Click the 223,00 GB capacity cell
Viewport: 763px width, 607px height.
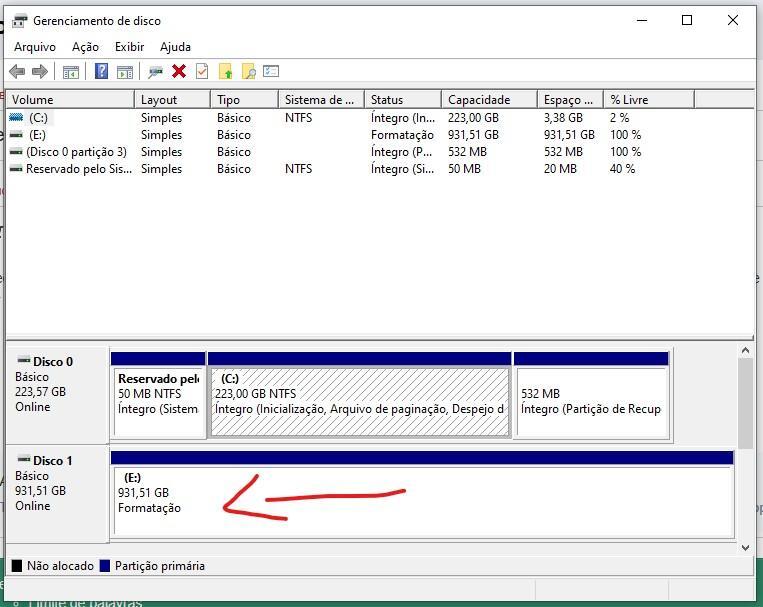(473, 118)
